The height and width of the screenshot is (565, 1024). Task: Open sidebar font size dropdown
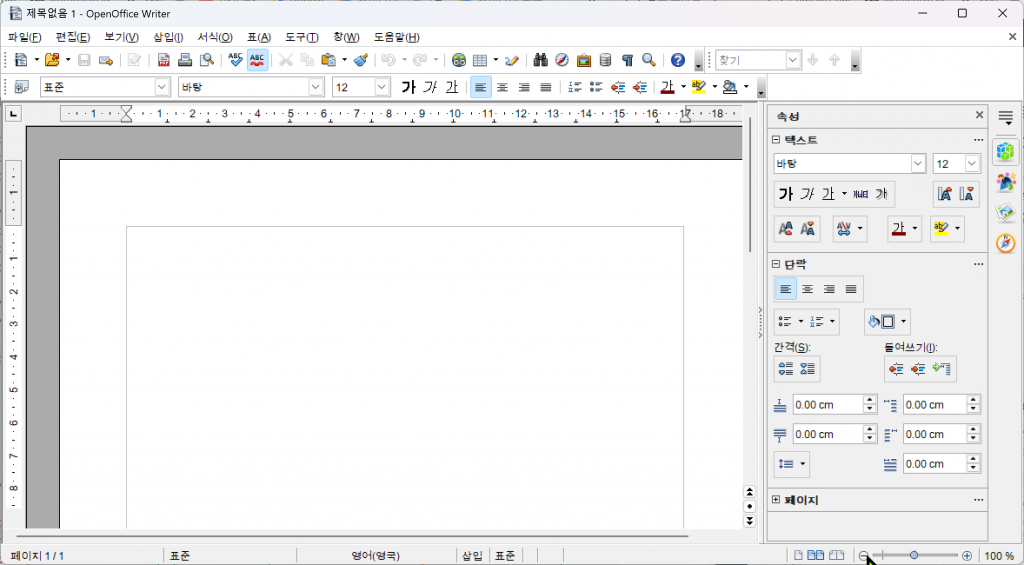[x=972, y=164]
